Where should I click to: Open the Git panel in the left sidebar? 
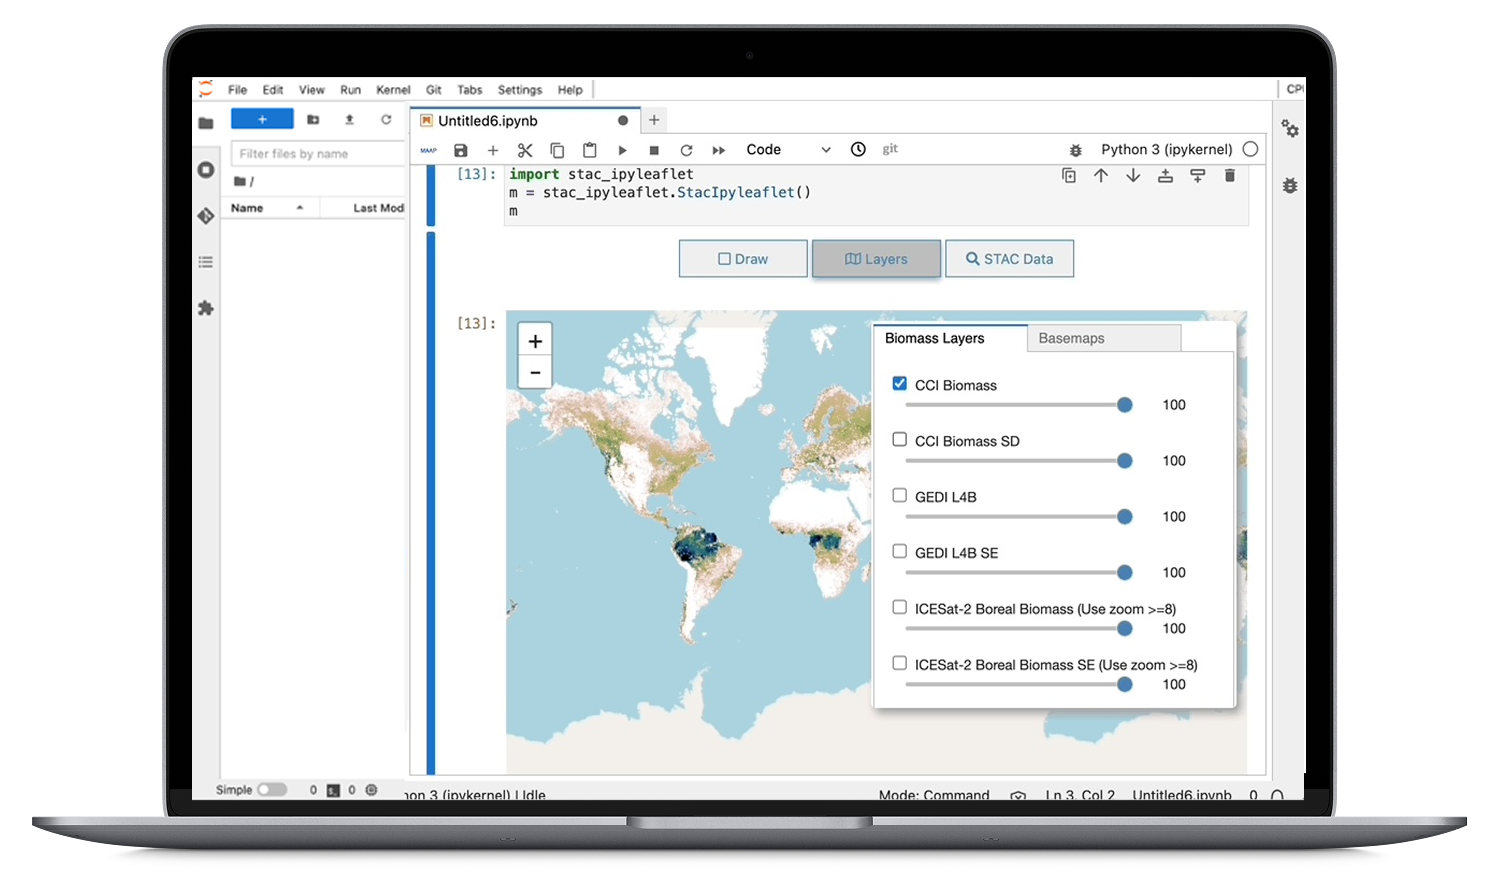click(206, 216)
